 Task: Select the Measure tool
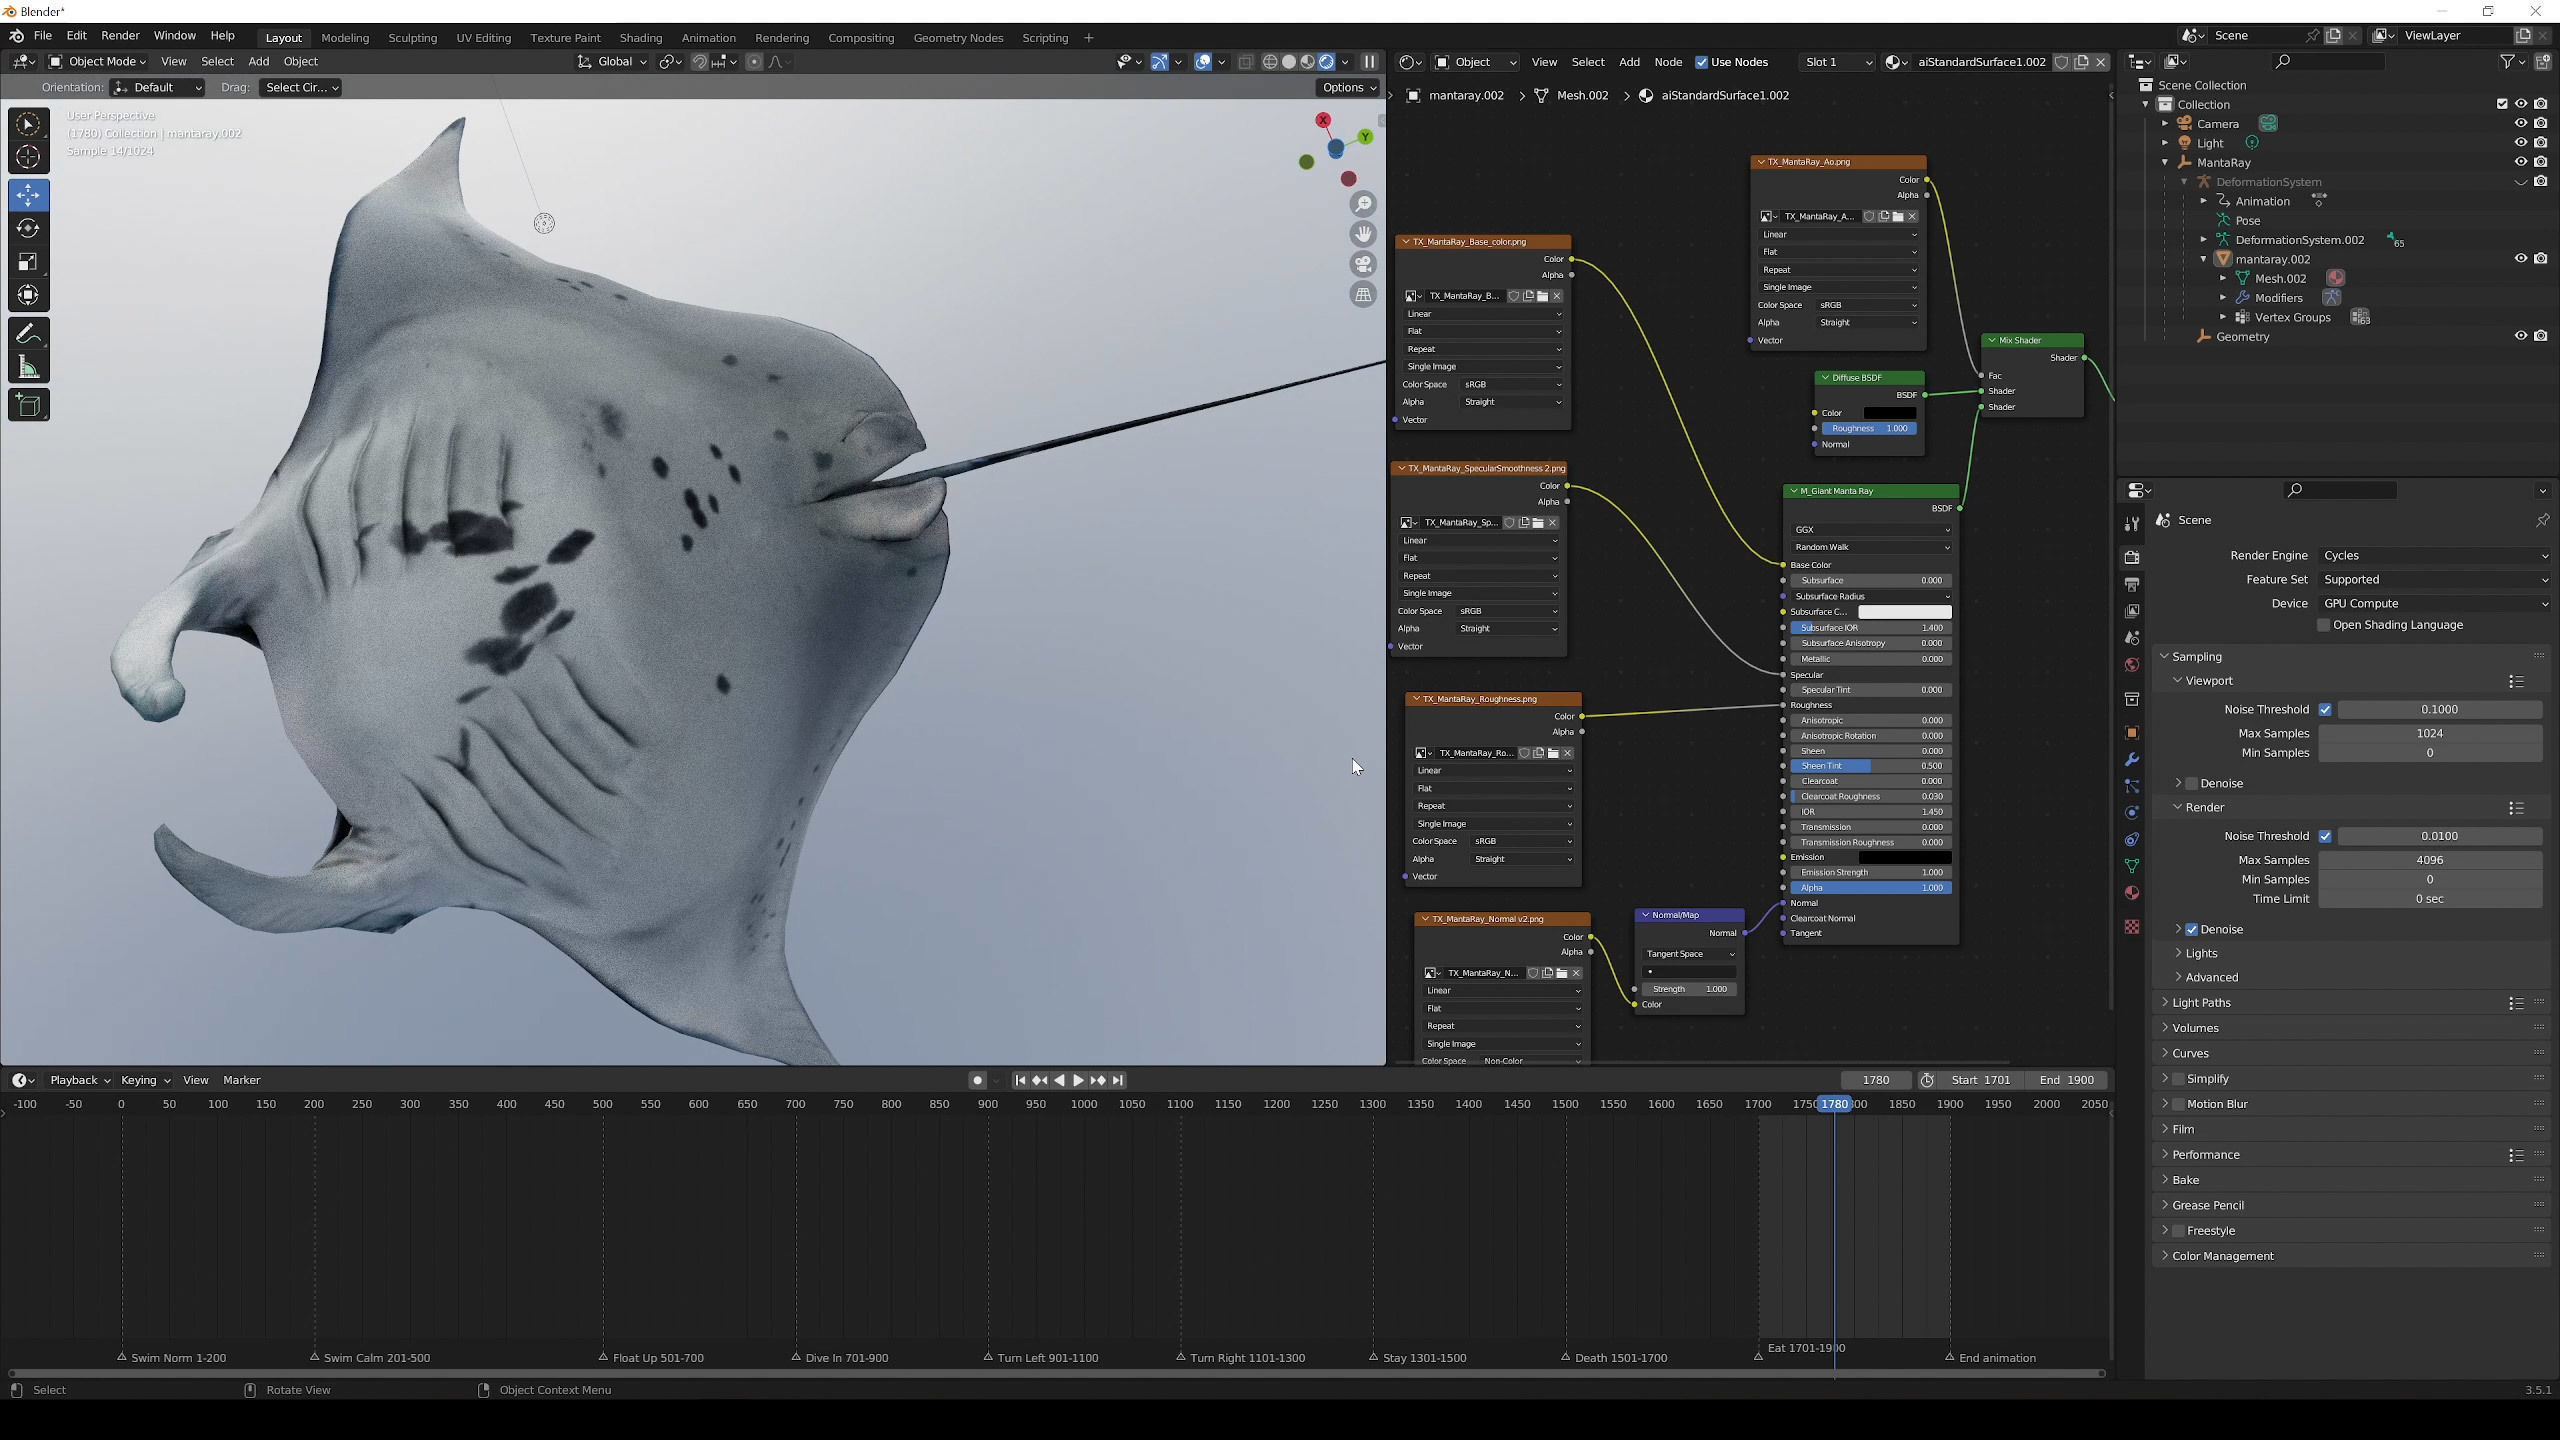(28, 368)
